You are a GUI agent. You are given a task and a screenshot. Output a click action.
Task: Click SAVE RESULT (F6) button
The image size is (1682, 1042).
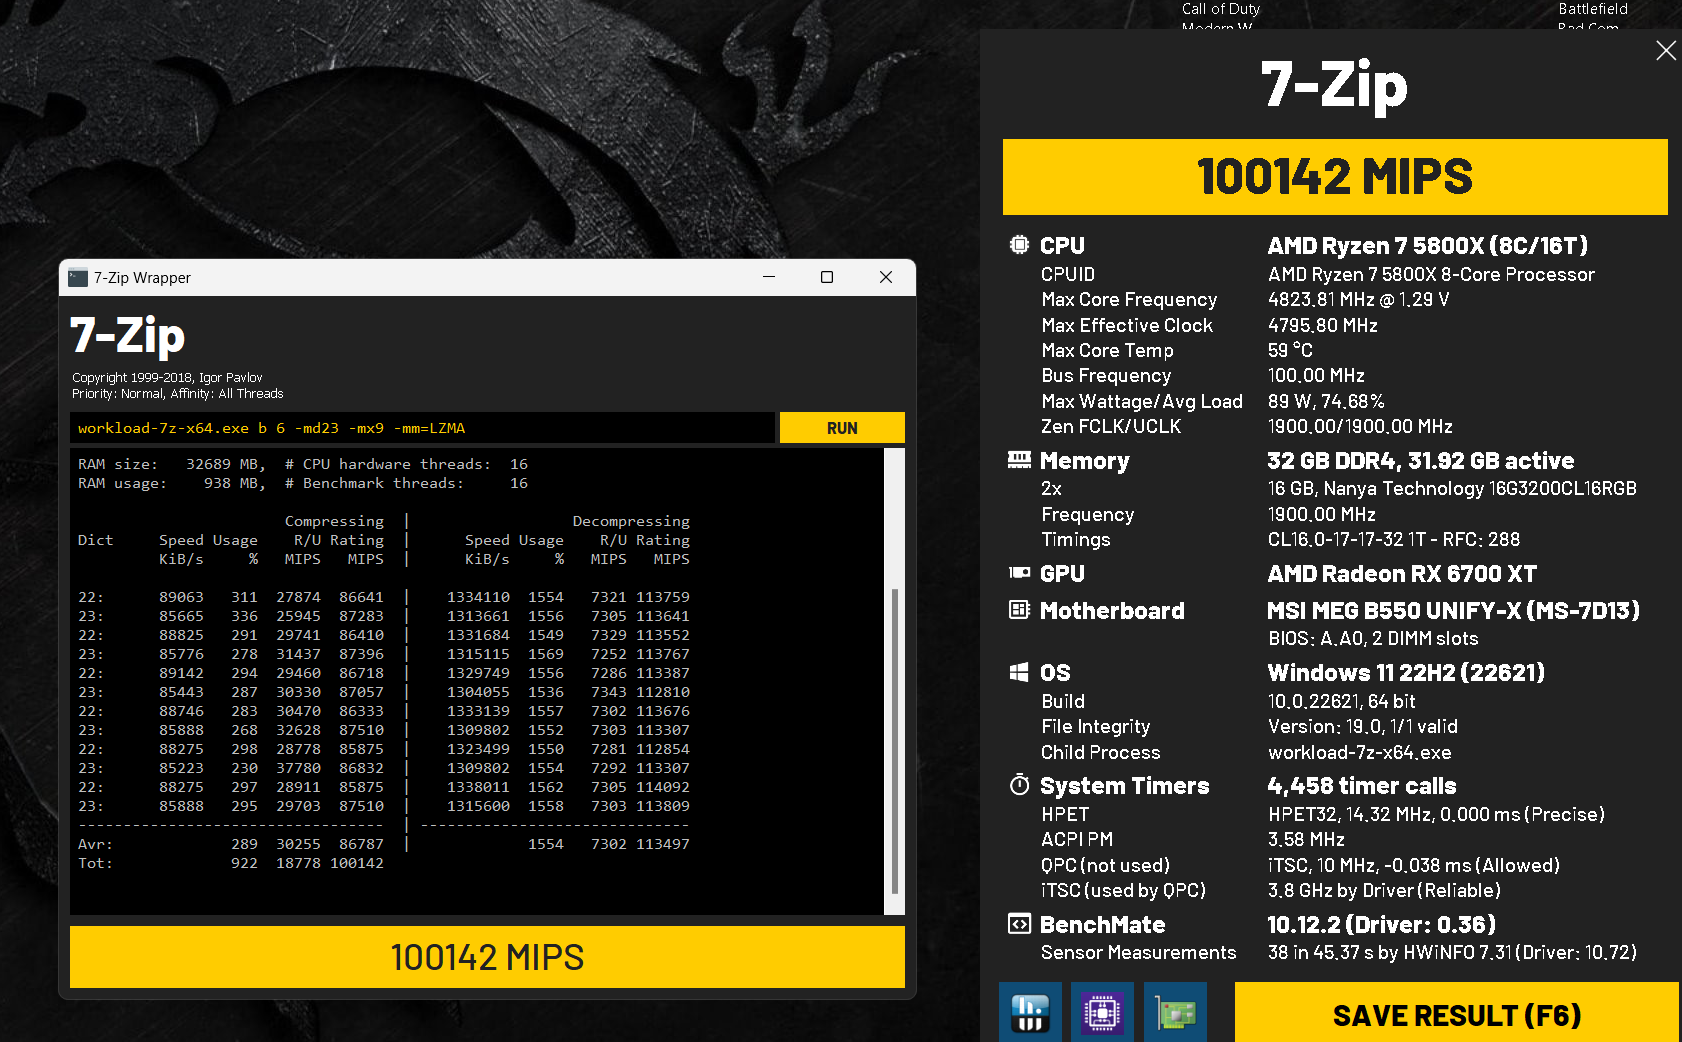1456,1015
